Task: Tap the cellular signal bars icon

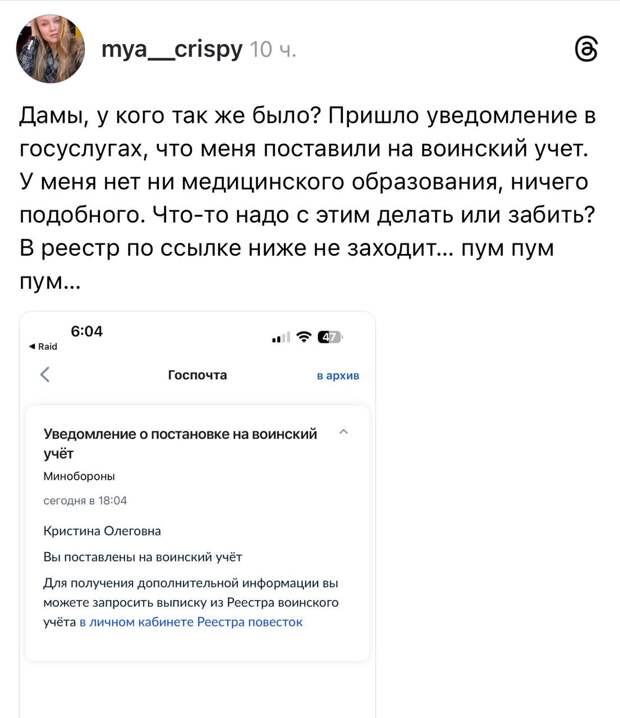Action: pos(281,338)
